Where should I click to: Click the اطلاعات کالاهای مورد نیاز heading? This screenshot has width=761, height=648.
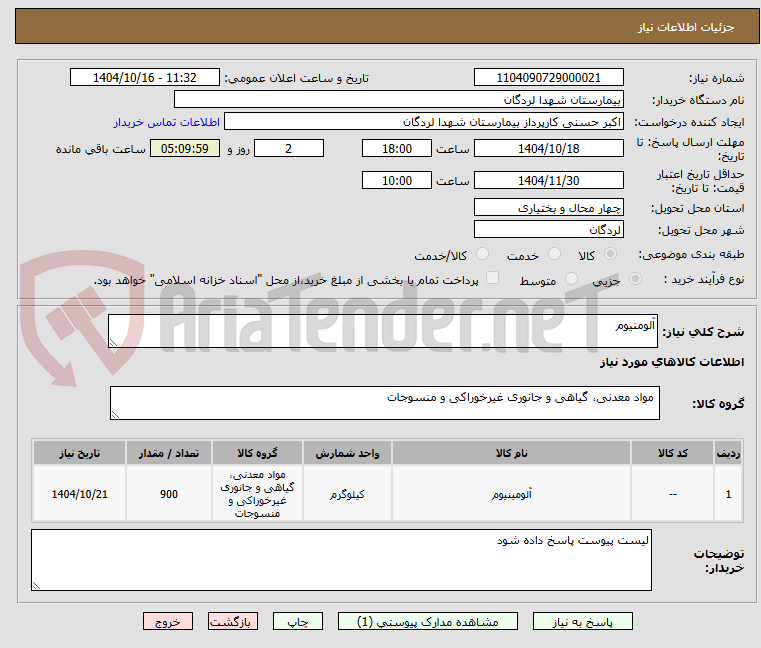coord(672,362)
